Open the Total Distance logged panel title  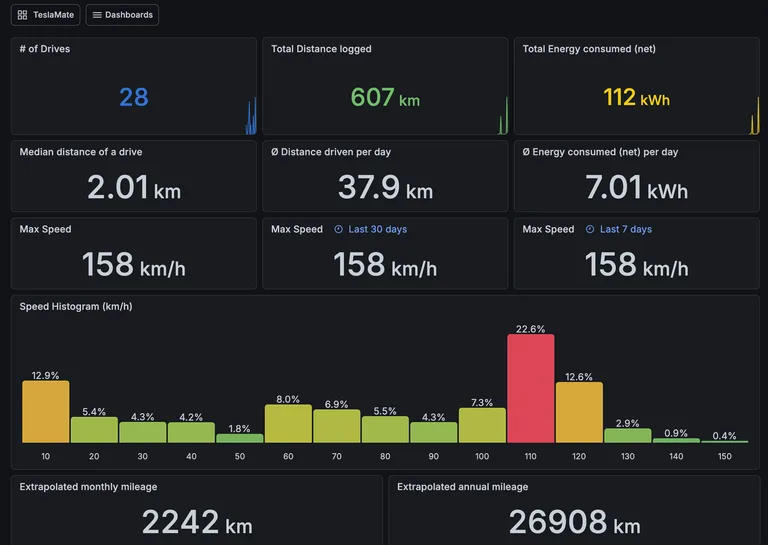(x=321, y=49)
